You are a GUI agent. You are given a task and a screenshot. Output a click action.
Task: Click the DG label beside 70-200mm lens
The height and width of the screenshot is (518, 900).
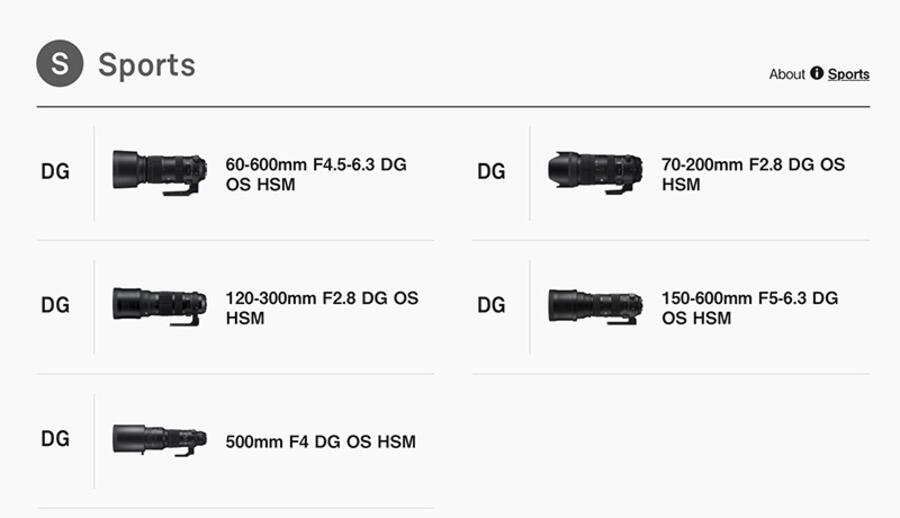[x=491, y=172]
